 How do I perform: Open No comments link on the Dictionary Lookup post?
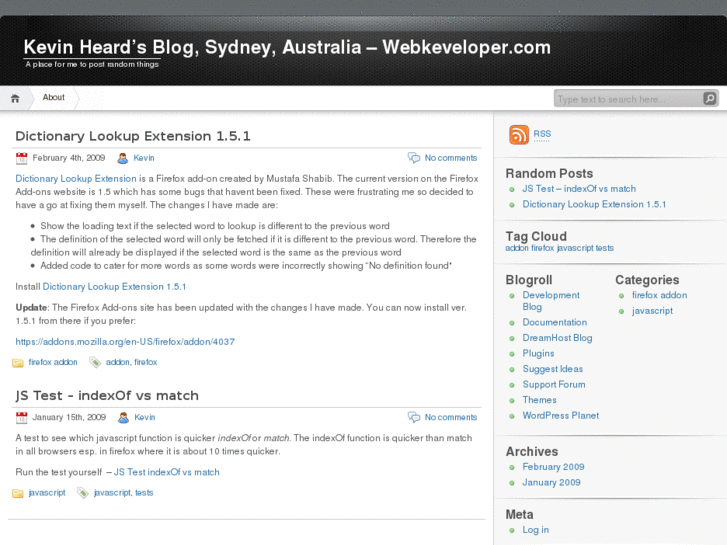[x=451, y=158]
